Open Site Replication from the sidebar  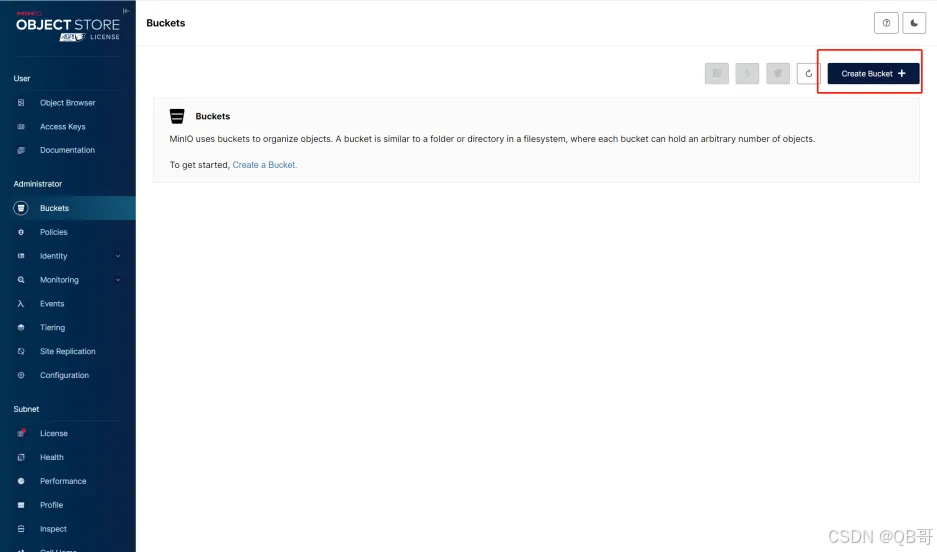click(x=67, y=352)
